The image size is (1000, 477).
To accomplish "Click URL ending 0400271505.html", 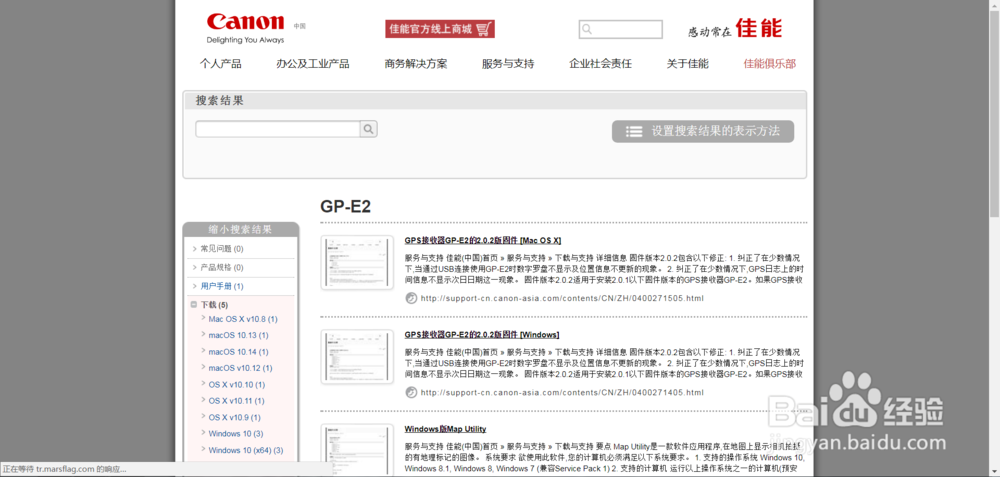I will 562,298.
